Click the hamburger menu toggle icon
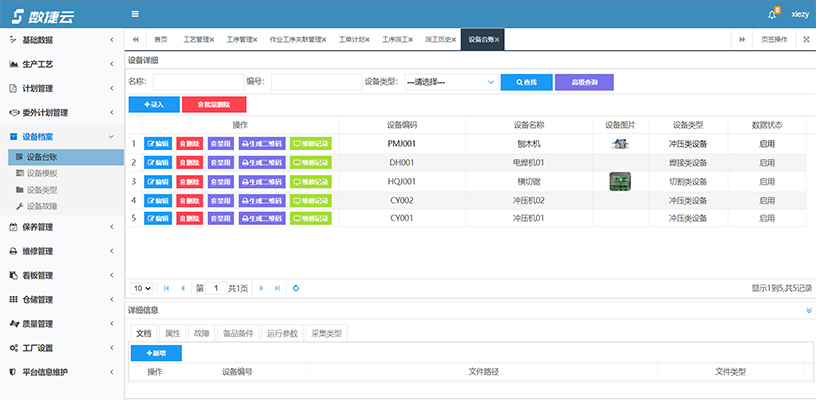This screenshot has height=400, width=816. click(135, 14)
